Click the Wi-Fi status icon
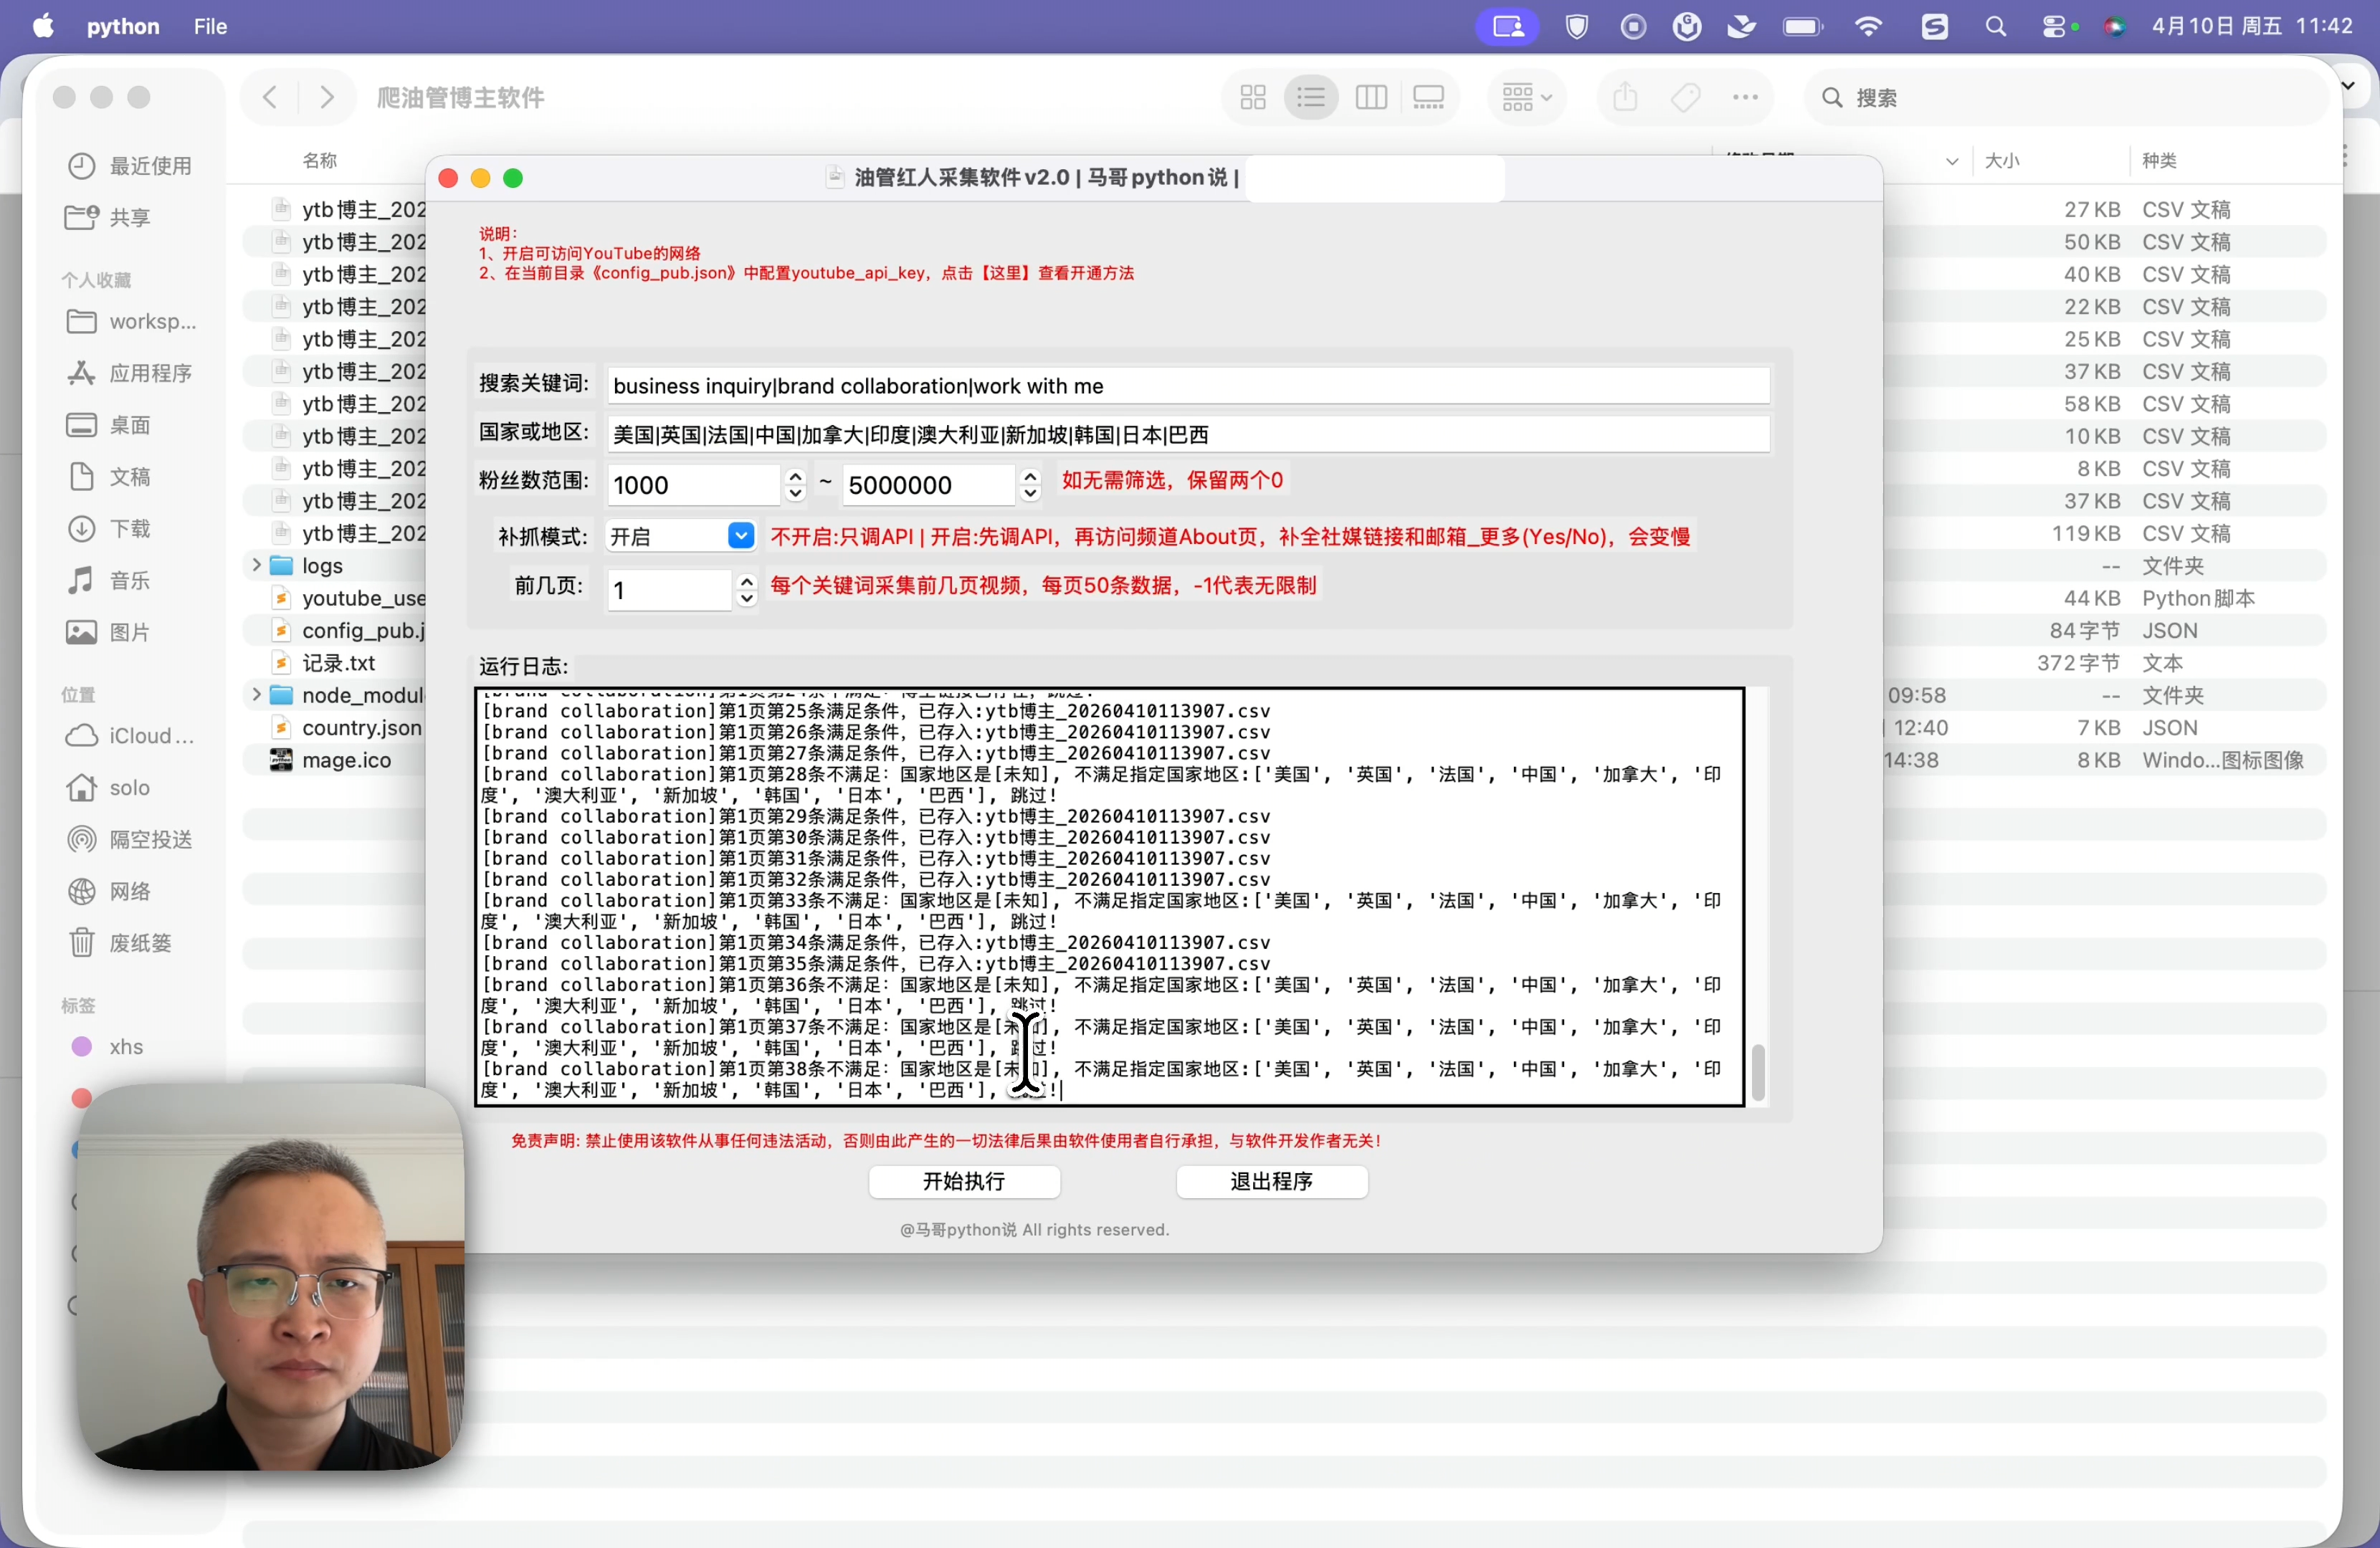Viewport: 2380px width, 1548px height. pos(1868,27)
